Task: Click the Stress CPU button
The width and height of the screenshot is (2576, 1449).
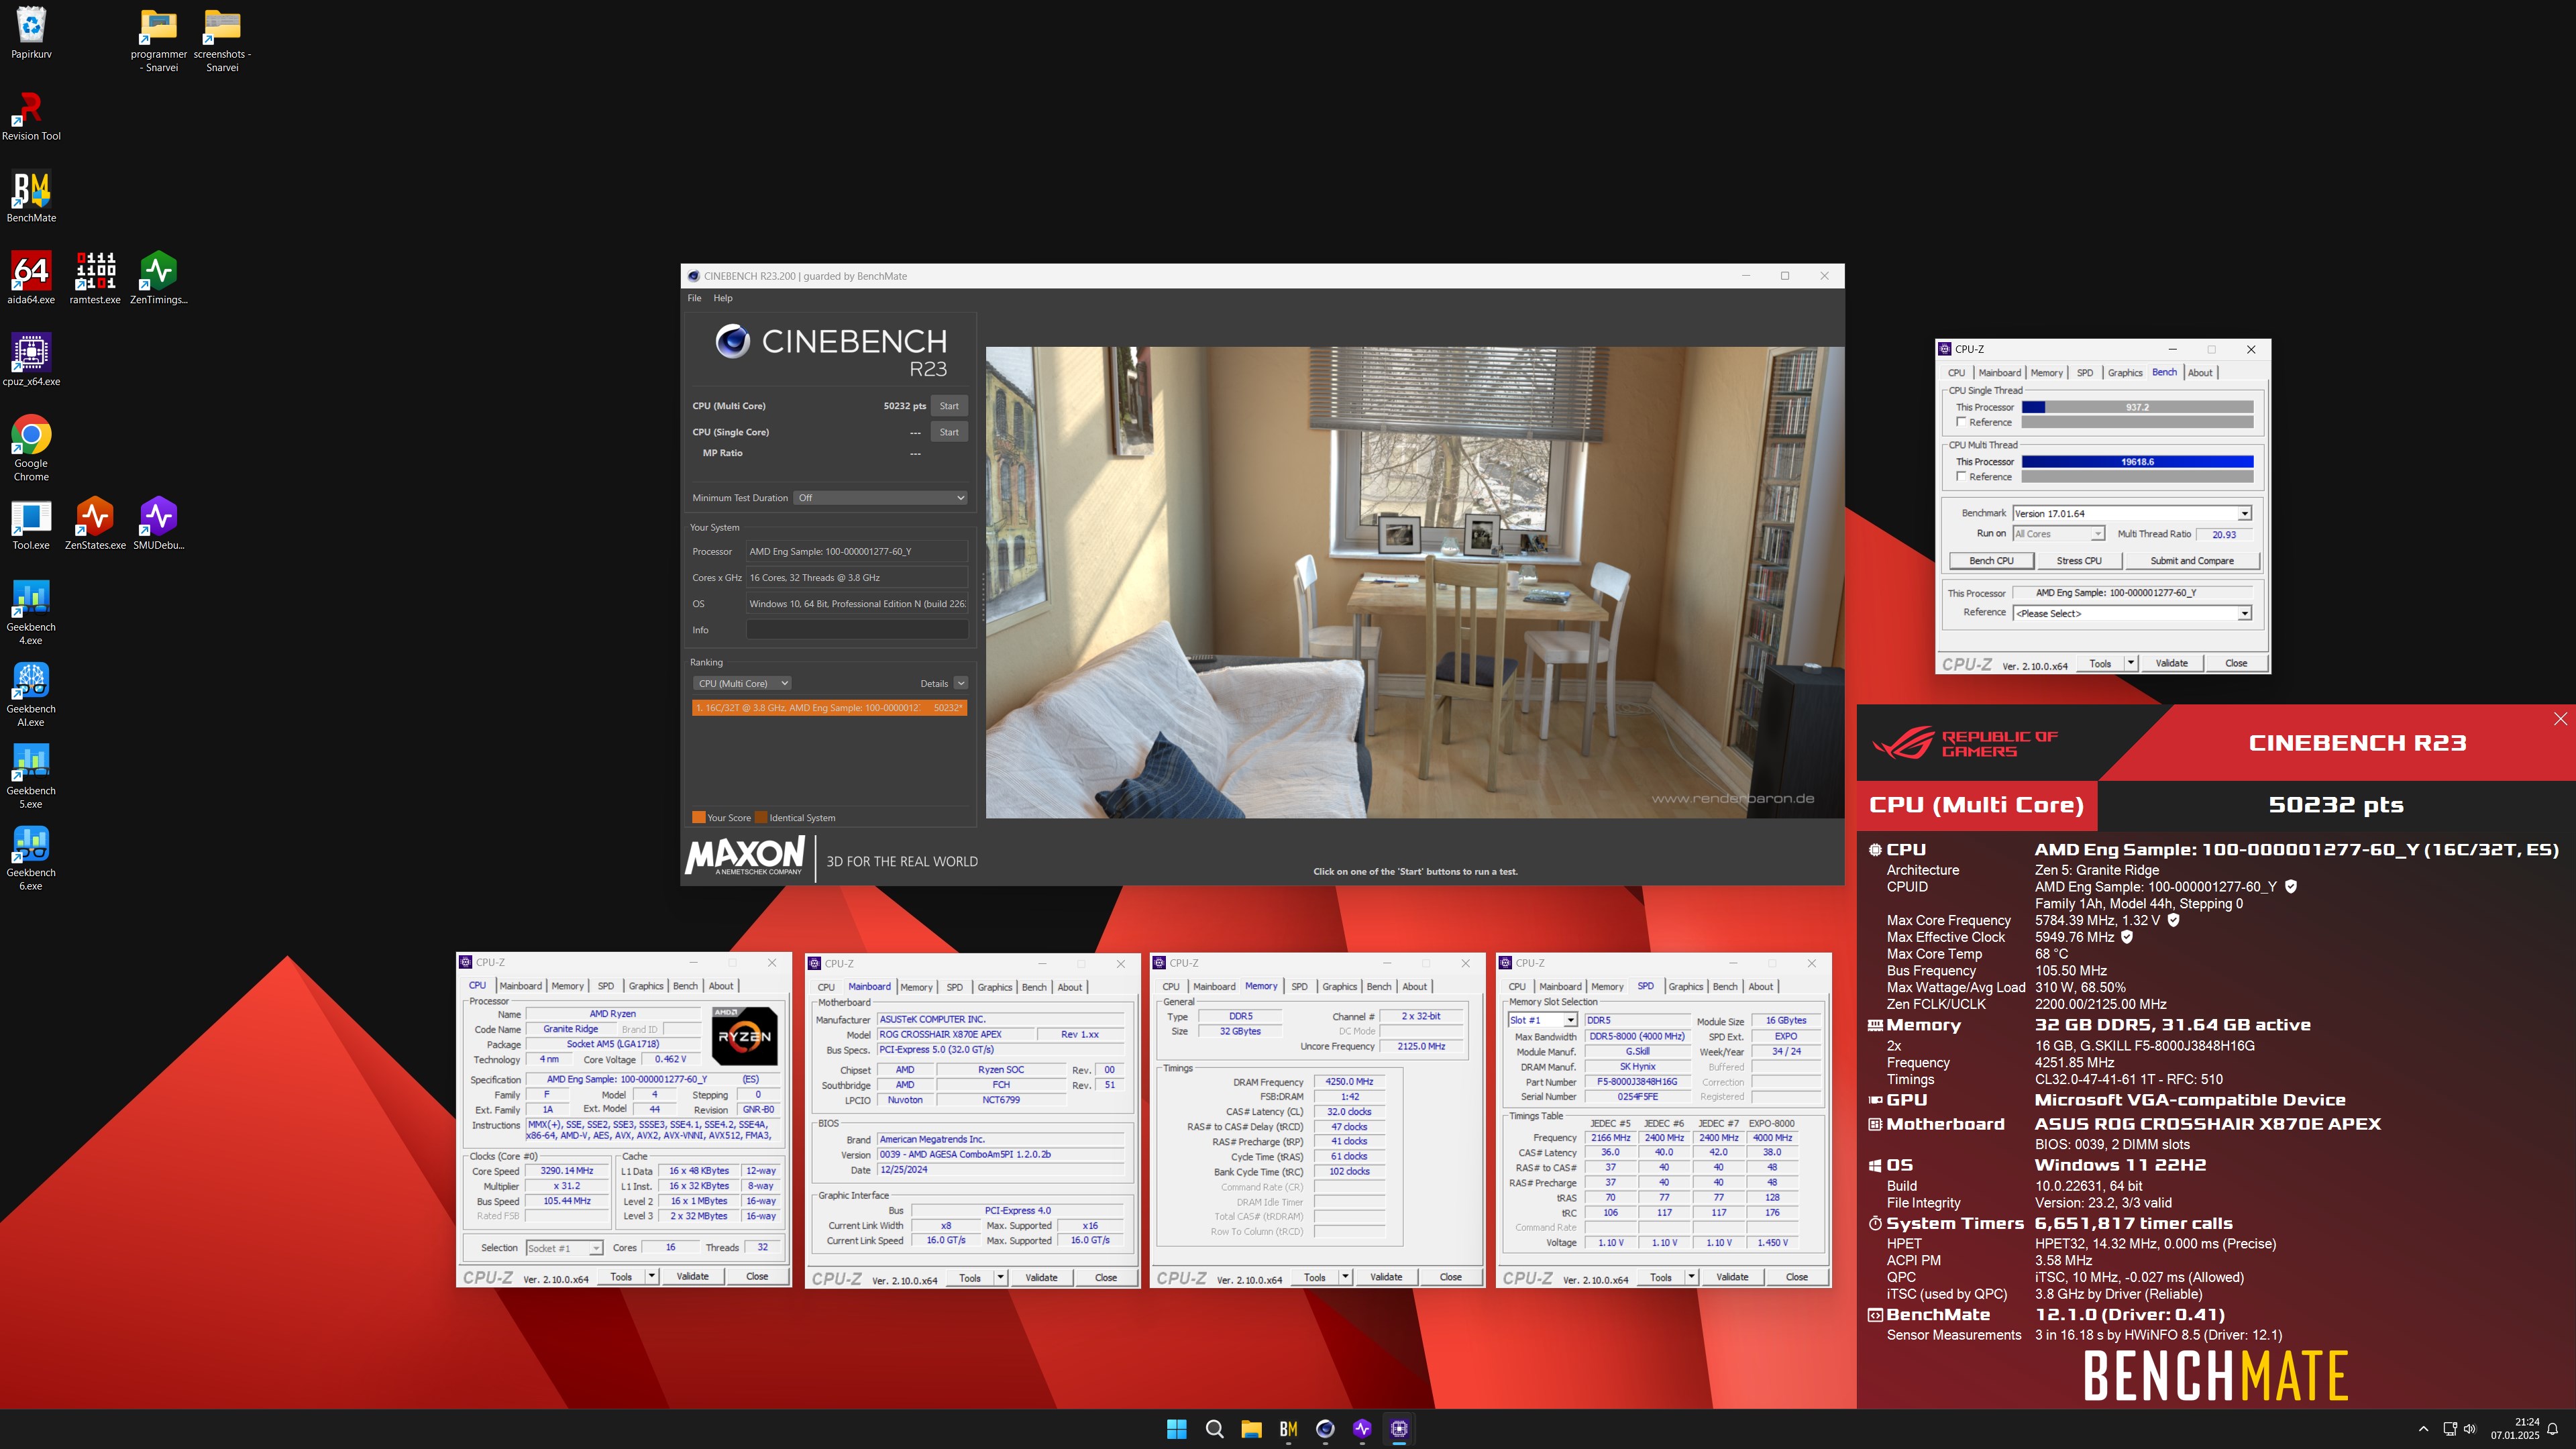Action: (2079, 561)
